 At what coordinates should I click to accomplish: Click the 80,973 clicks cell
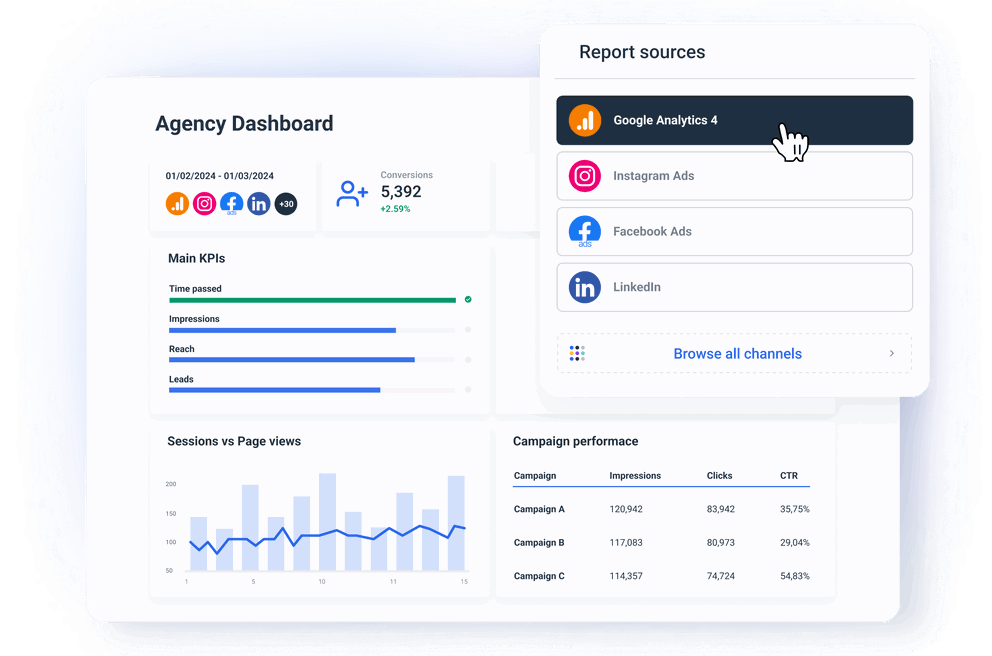pyautogui.click(x=721, y=543)
